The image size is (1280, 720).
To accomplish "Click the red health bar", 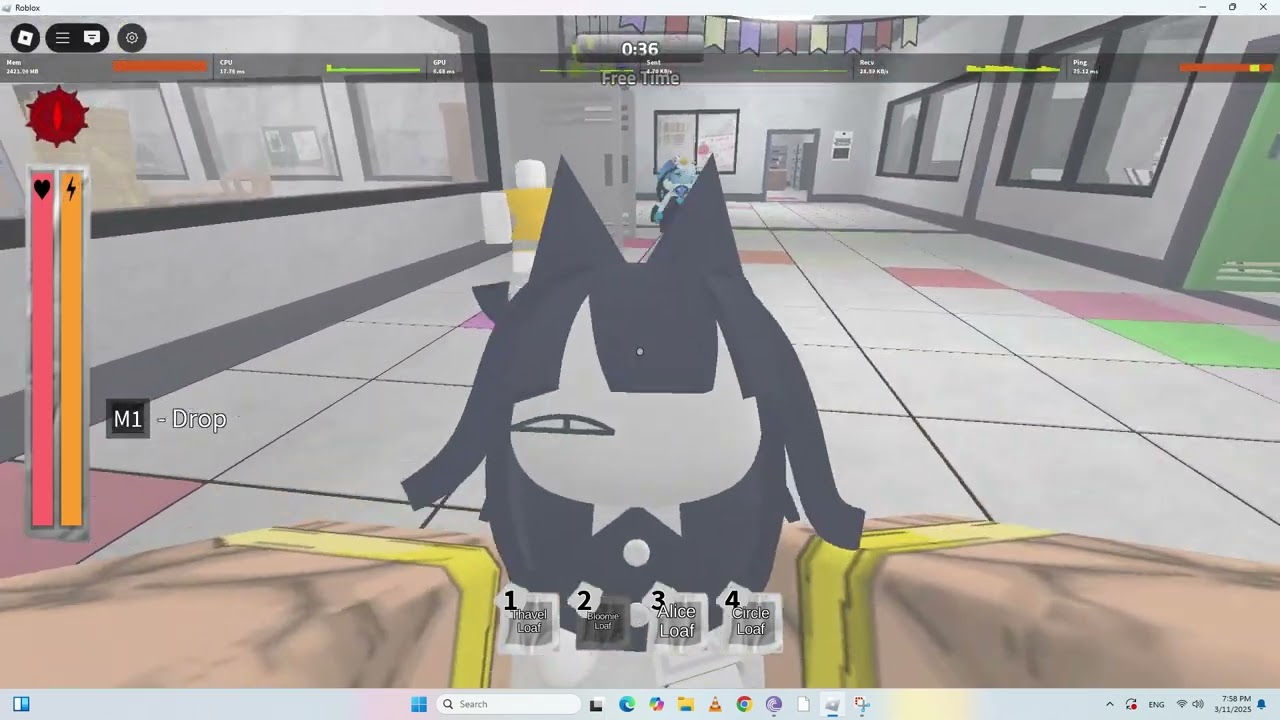I will click(42, 350).
